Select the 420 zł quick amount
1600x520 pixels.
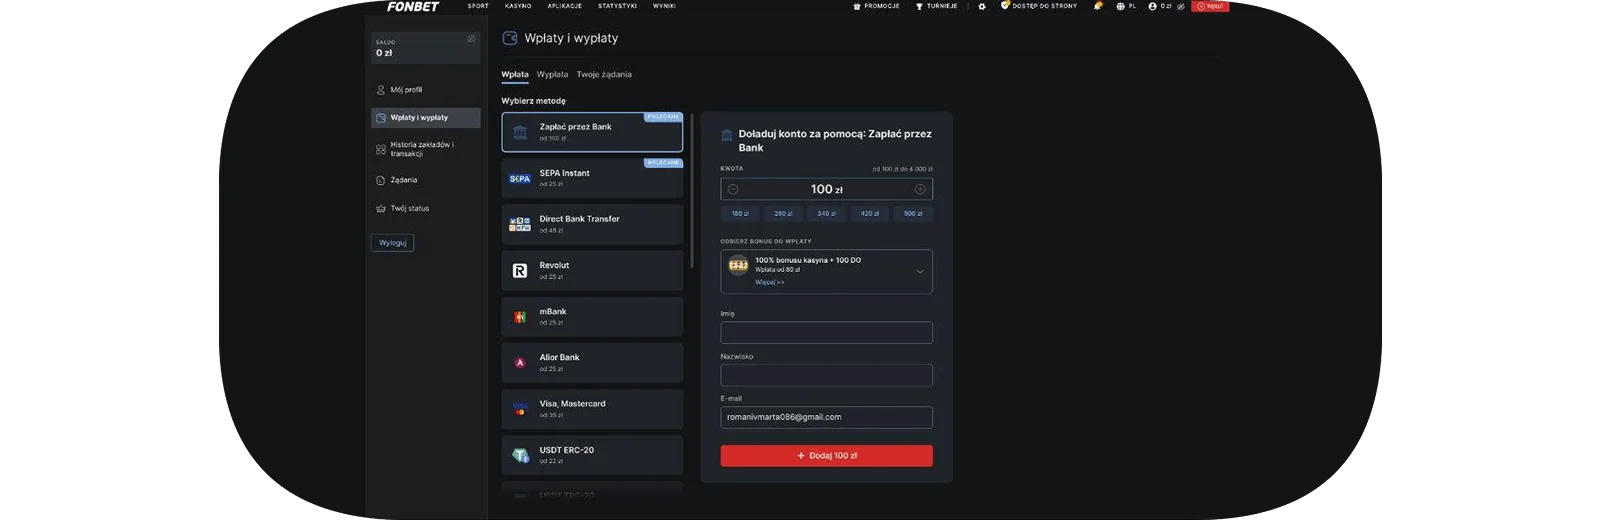[x=870, y=213]
